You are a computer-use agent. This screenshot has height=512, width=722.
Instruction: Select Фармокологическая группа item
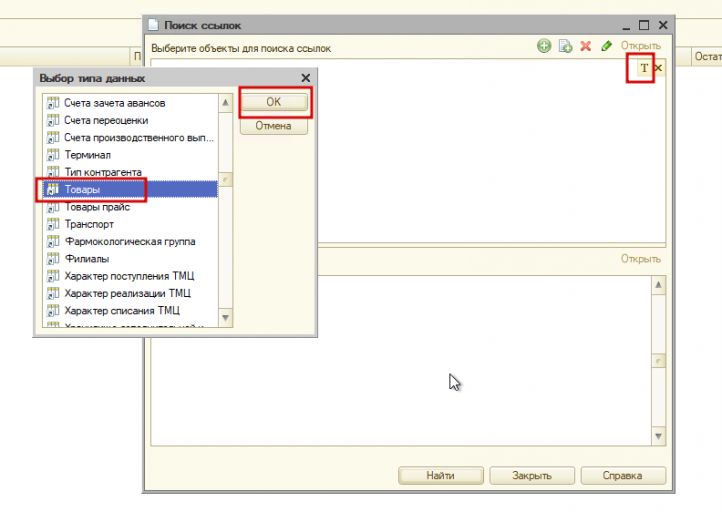click(x=130, y=242)
